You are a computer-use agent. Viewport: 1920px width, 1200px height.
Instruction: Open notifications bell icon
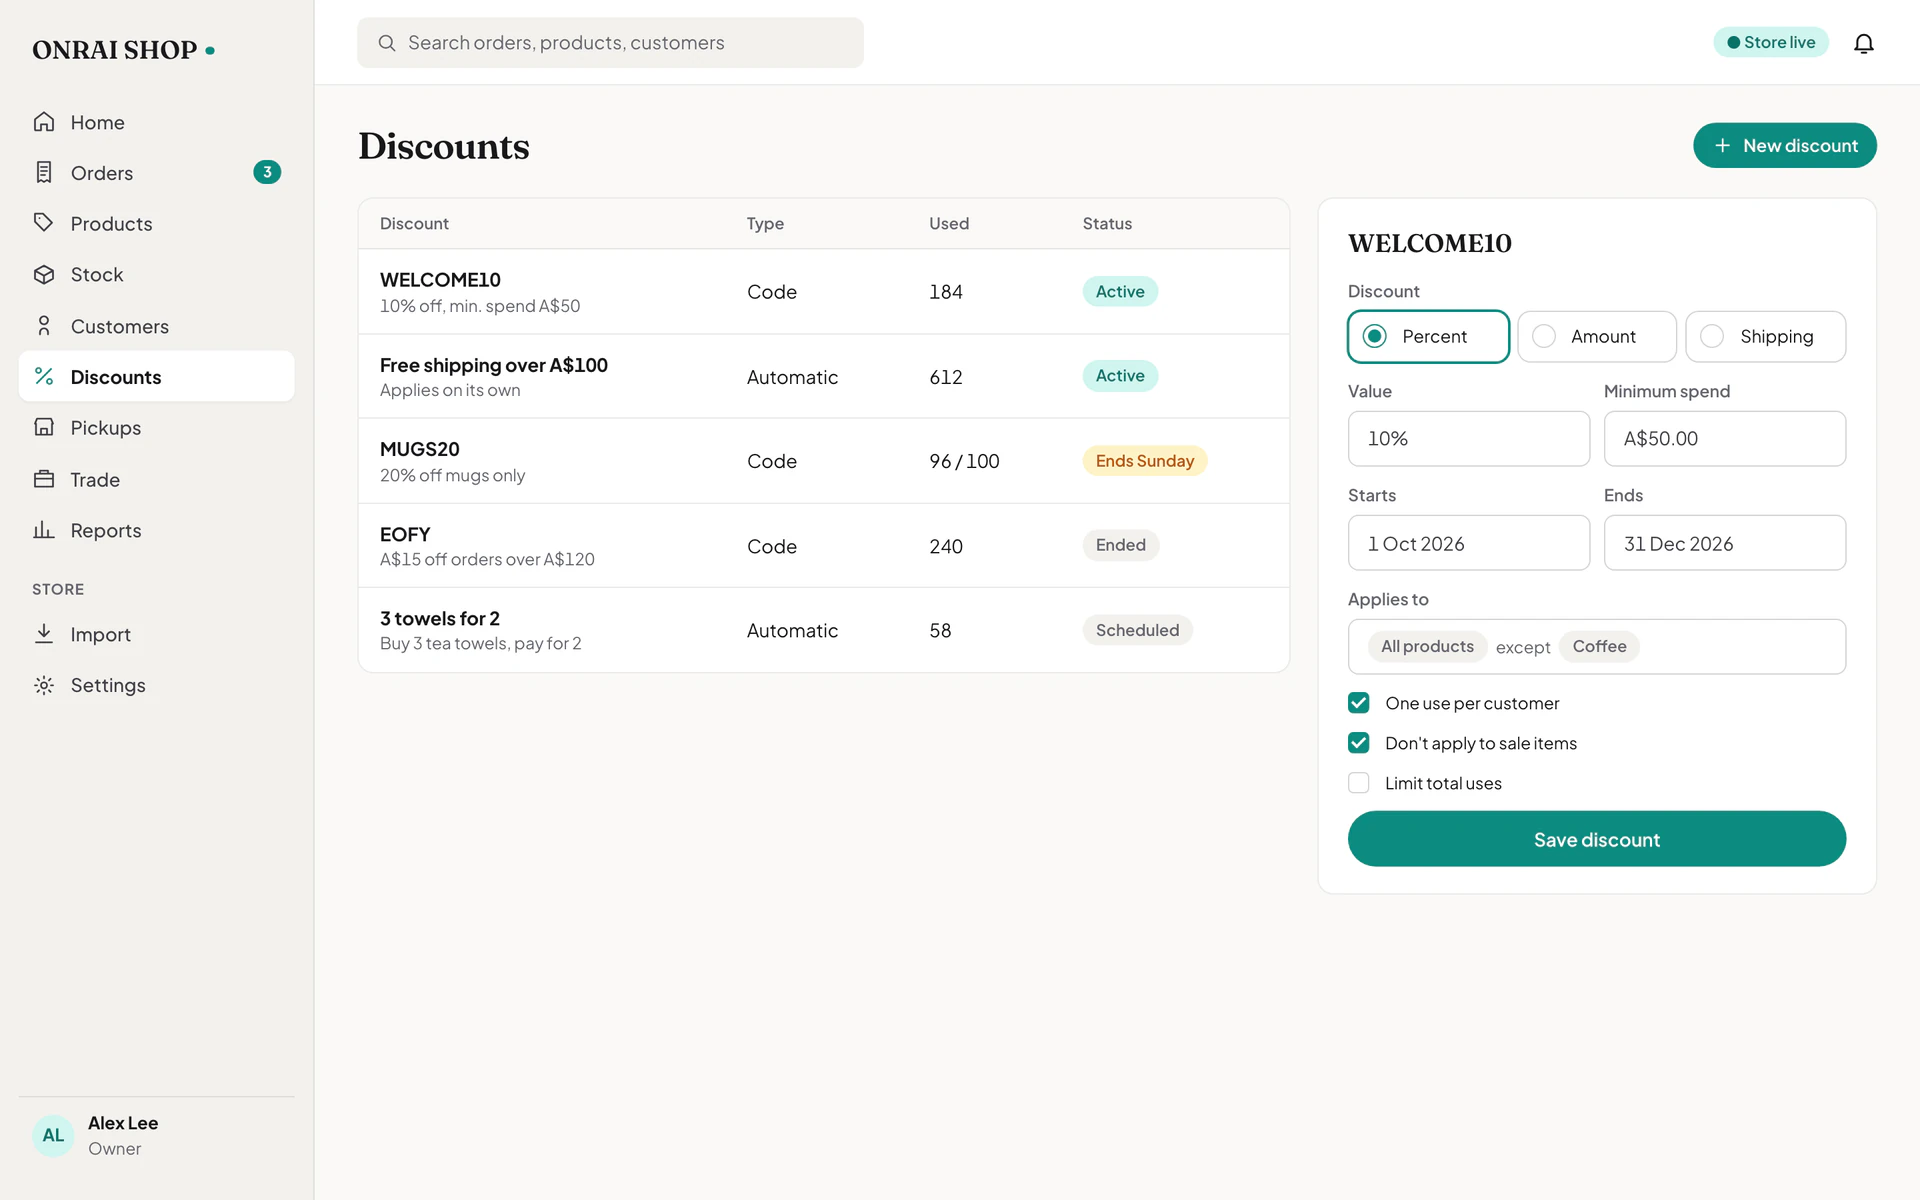click(x=1863, y=43)
